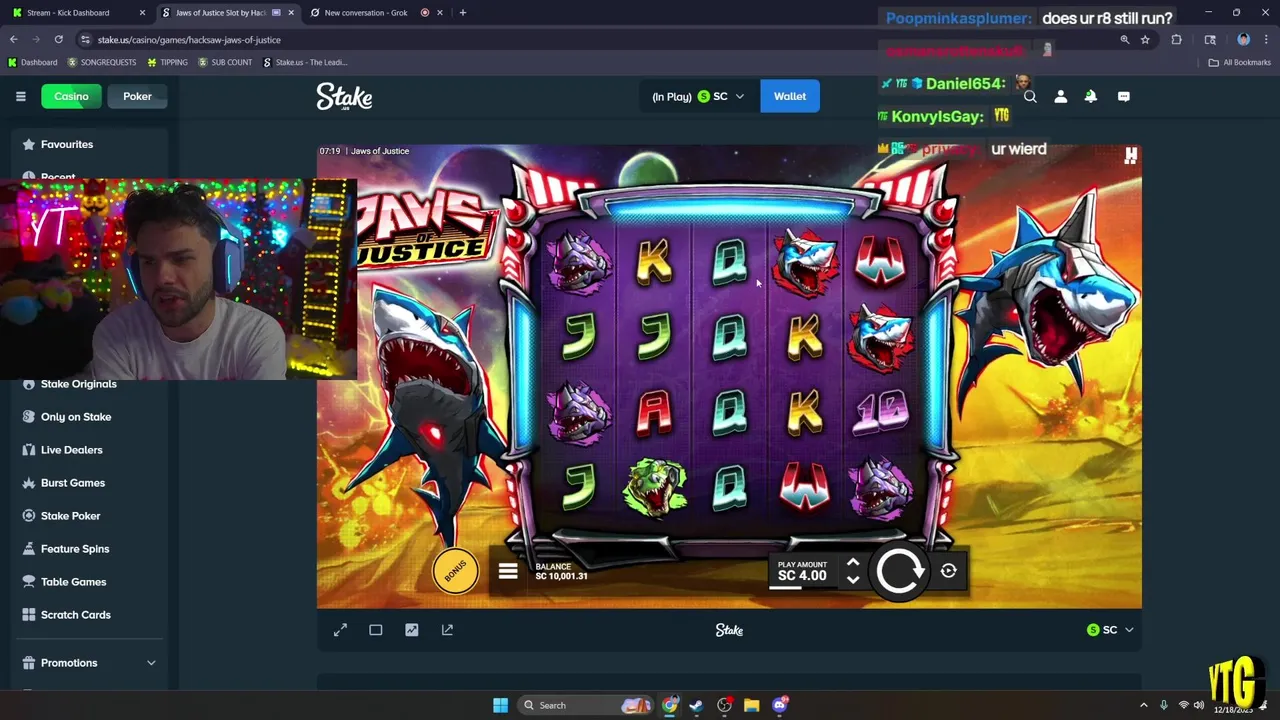The image size is (1280, 720).
Task: Spin the reels with the spin button
Action: 898,571
